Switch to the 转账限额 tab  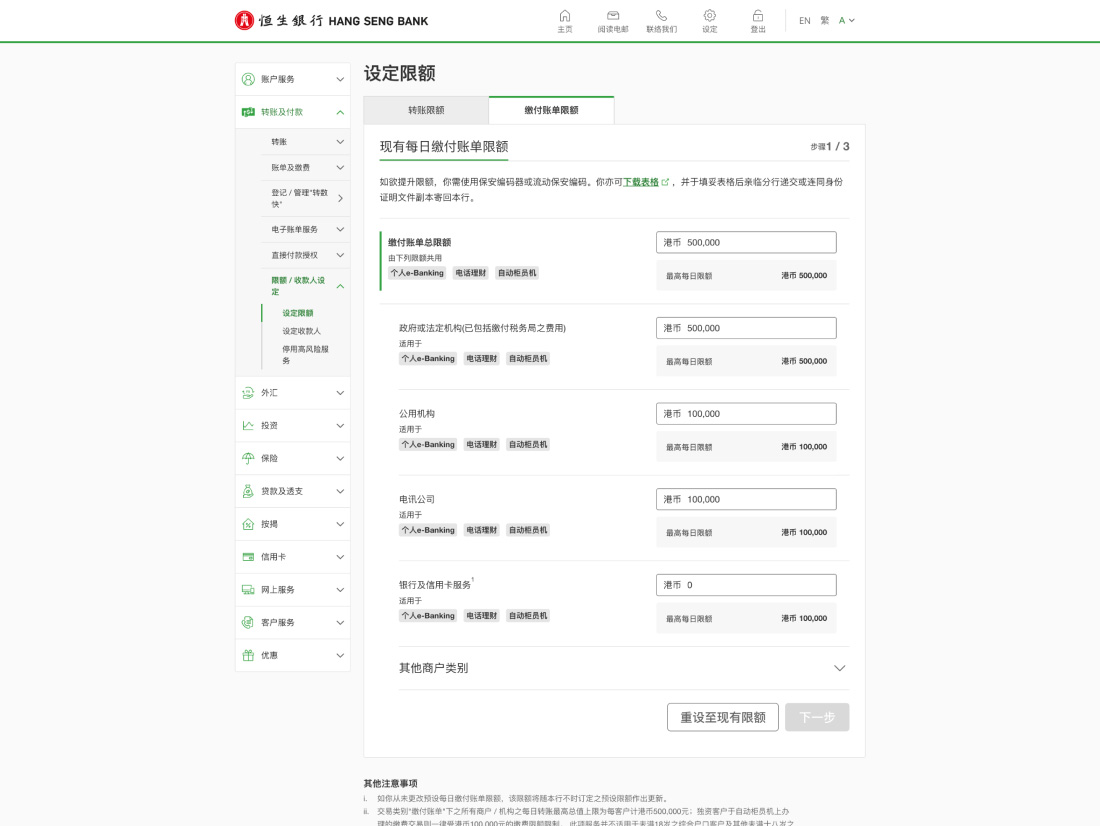pyautogui.click(x=426, y=110)
